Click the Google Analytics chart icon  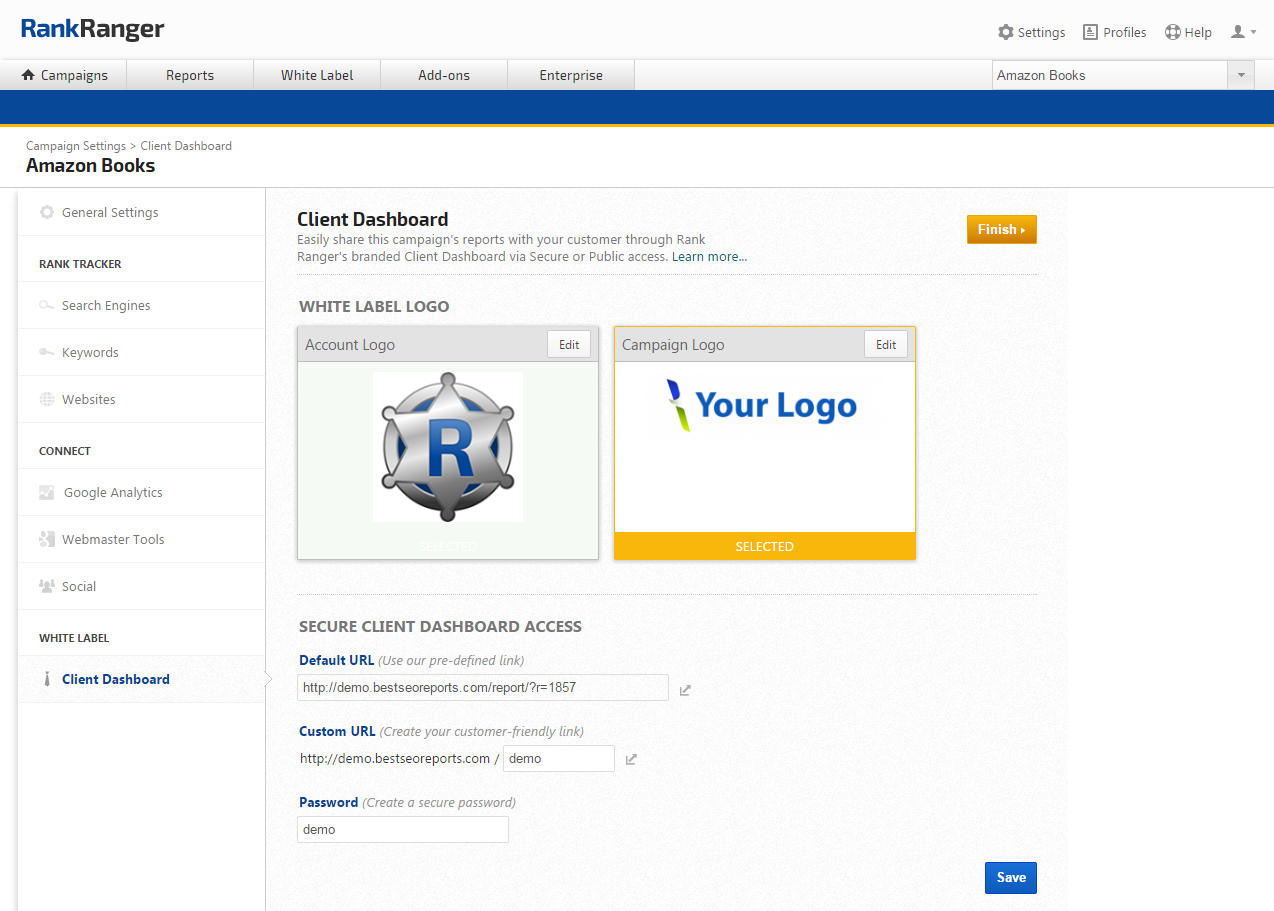point(47,492)
